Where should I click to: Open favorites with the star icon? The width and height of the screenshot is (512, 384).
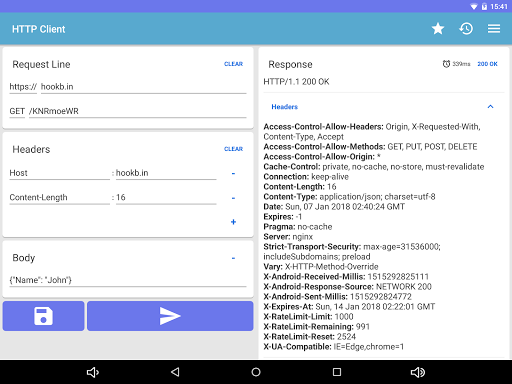coord(438,29)
